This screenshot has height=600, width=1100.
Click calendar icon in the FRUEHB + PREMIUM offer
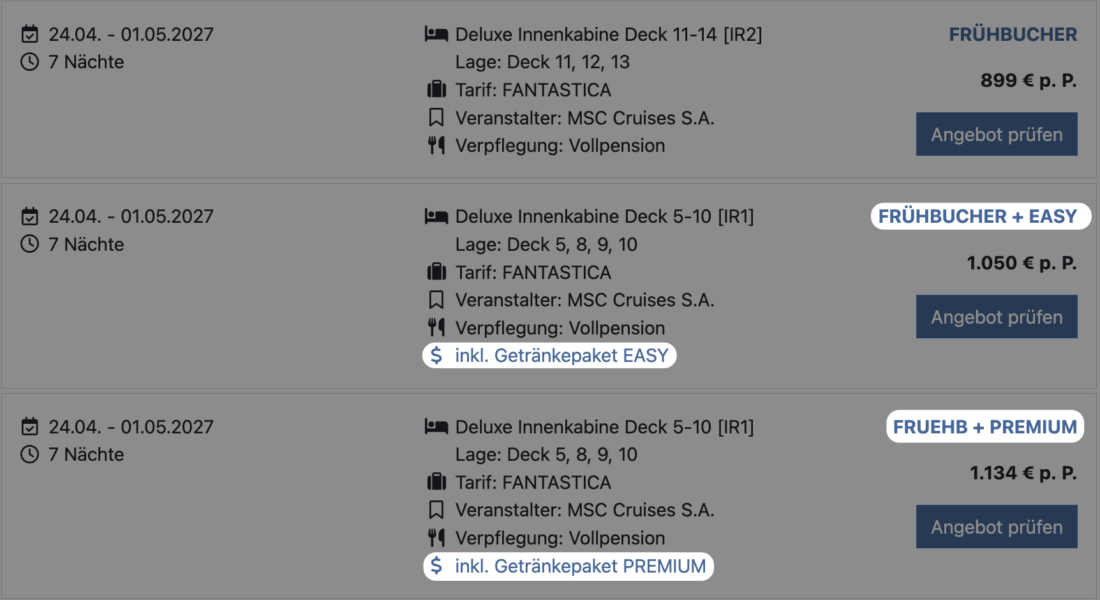29,427
